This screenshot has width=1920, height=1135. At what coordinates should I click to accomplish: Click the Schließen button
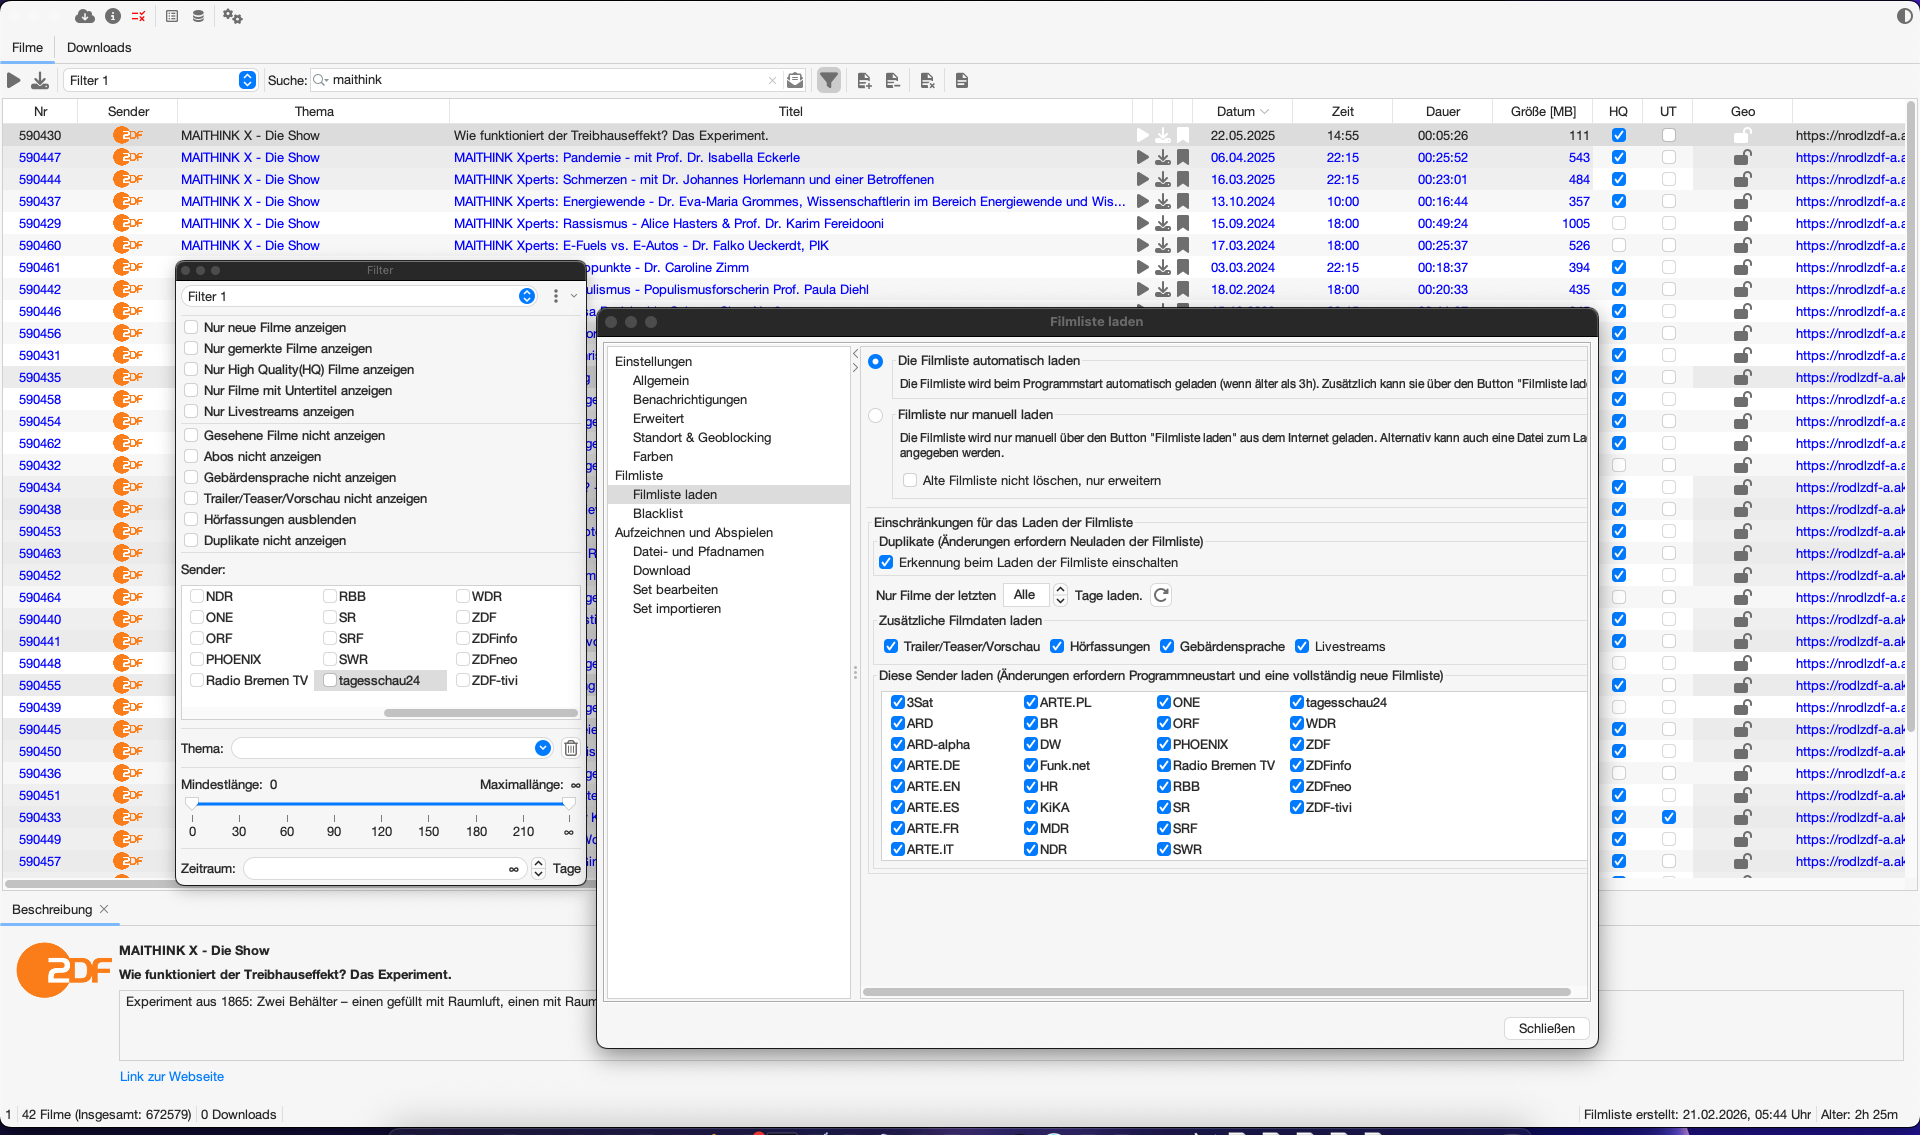point(1546,1028)
